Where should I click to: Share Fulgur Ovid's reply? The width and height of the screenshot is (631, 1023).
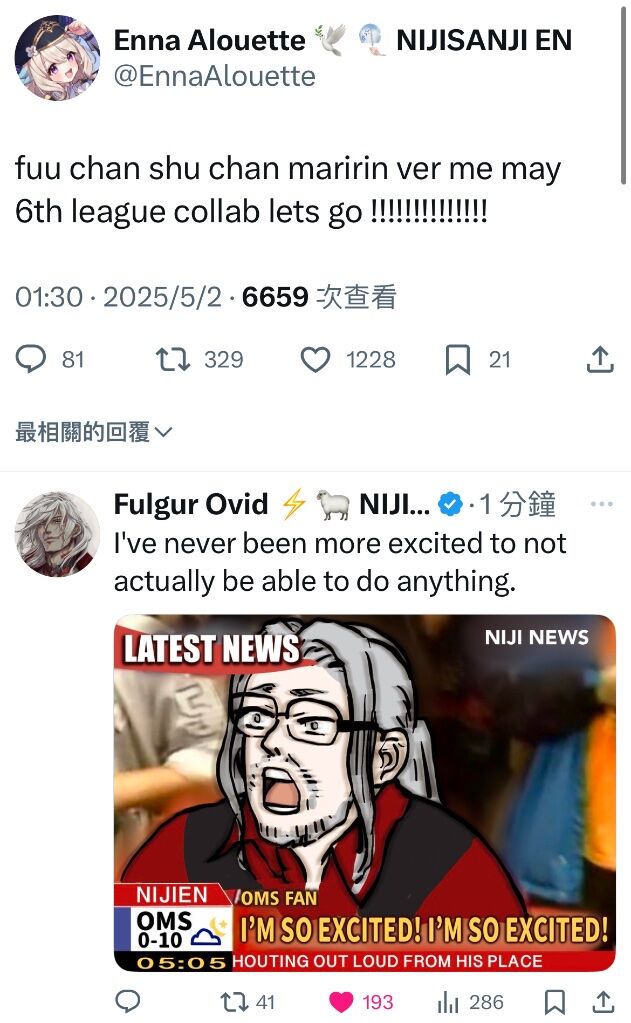[604, 1001]
